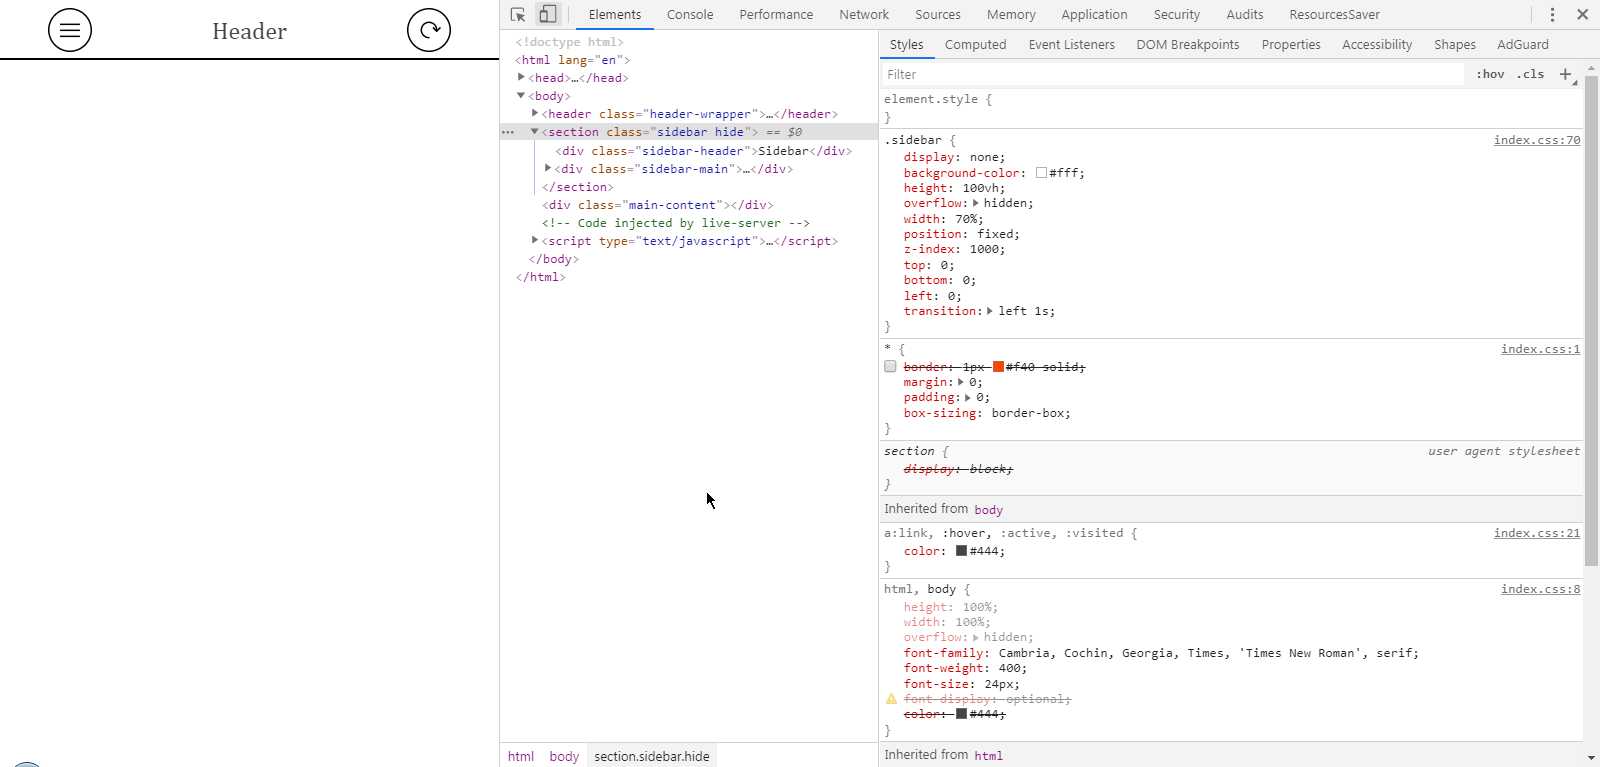1600x767 pixels.
Task: Click the a:link color #444 swatch
Action: click(x=961, y=551)
